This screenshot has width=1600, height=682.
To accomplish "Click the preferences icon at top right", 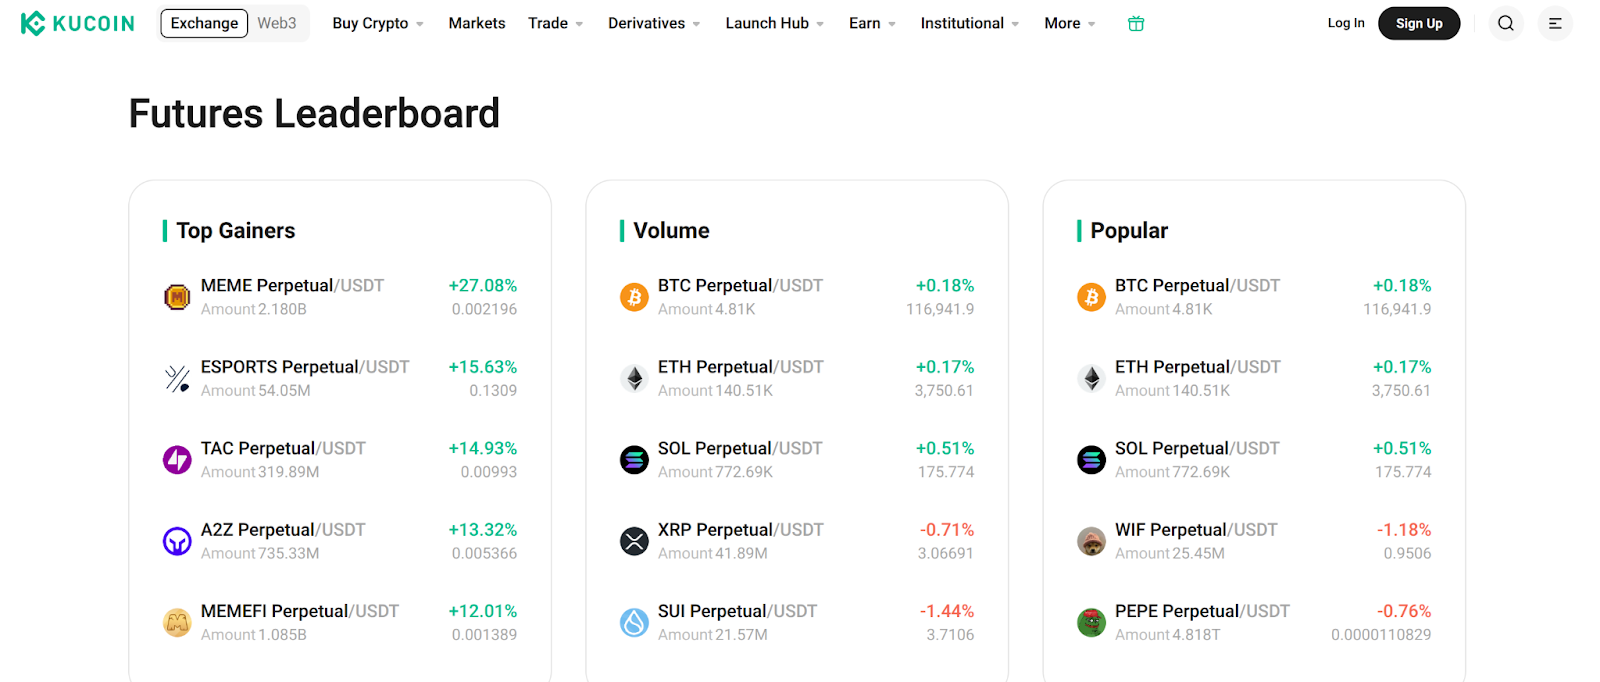I will pos(1554,22).
